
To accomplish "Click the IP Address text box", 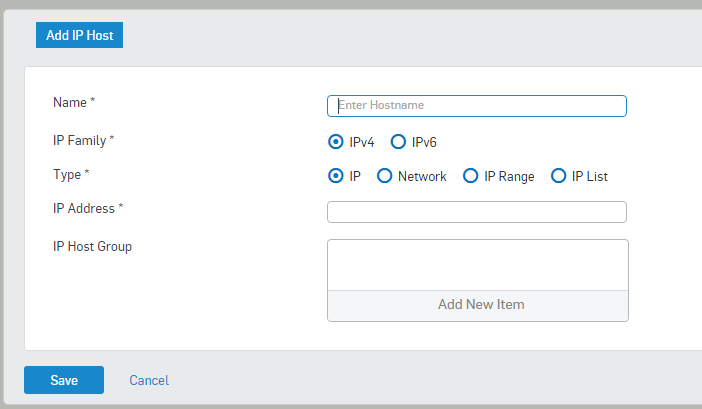I will (477, 212).
